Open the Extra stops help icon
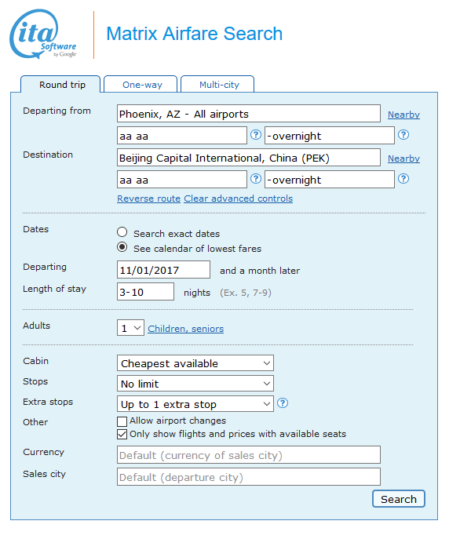Image resolution: width=449 pixels, height=550 pixels. pyautogui.click(x=282, y=403)
